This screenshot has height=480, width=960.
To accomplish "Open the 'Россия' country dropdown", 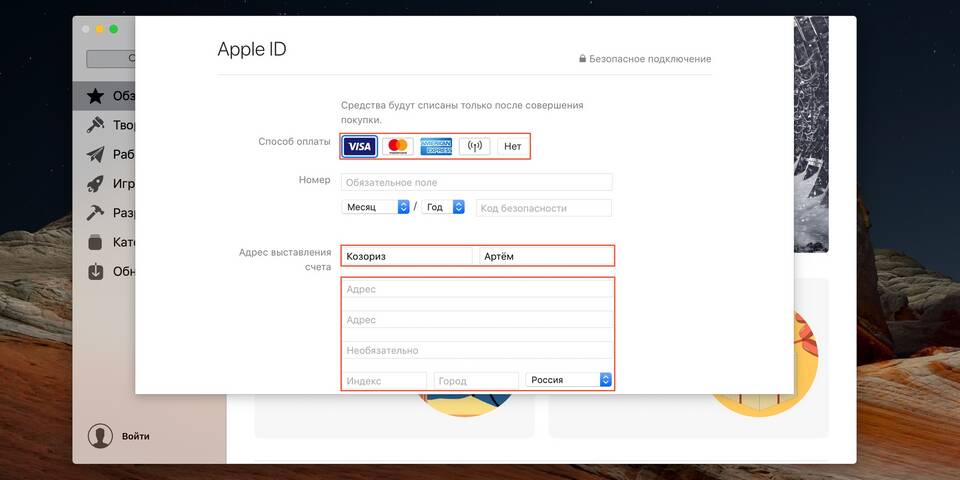I will pos(568,380).
